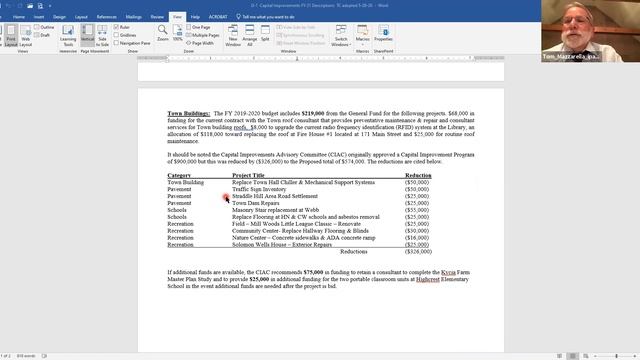640x360 pixels.
Task: Click the proofing icon in status bar
Action: pyautogui.click(x=44, y=356)
